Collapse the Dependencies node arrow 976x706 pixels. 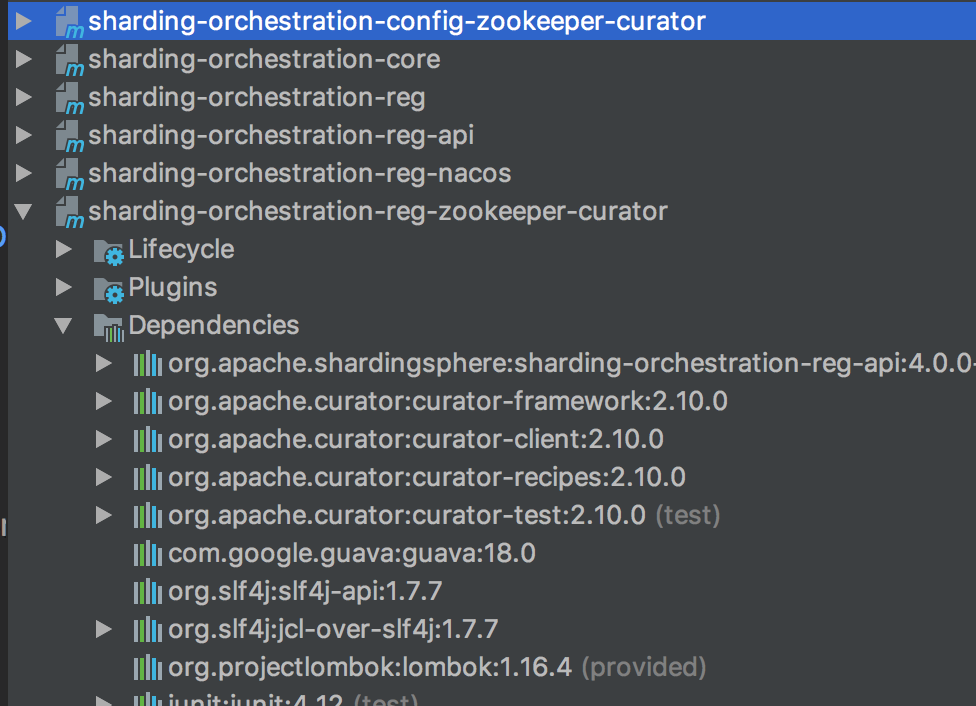pos(63,326)
